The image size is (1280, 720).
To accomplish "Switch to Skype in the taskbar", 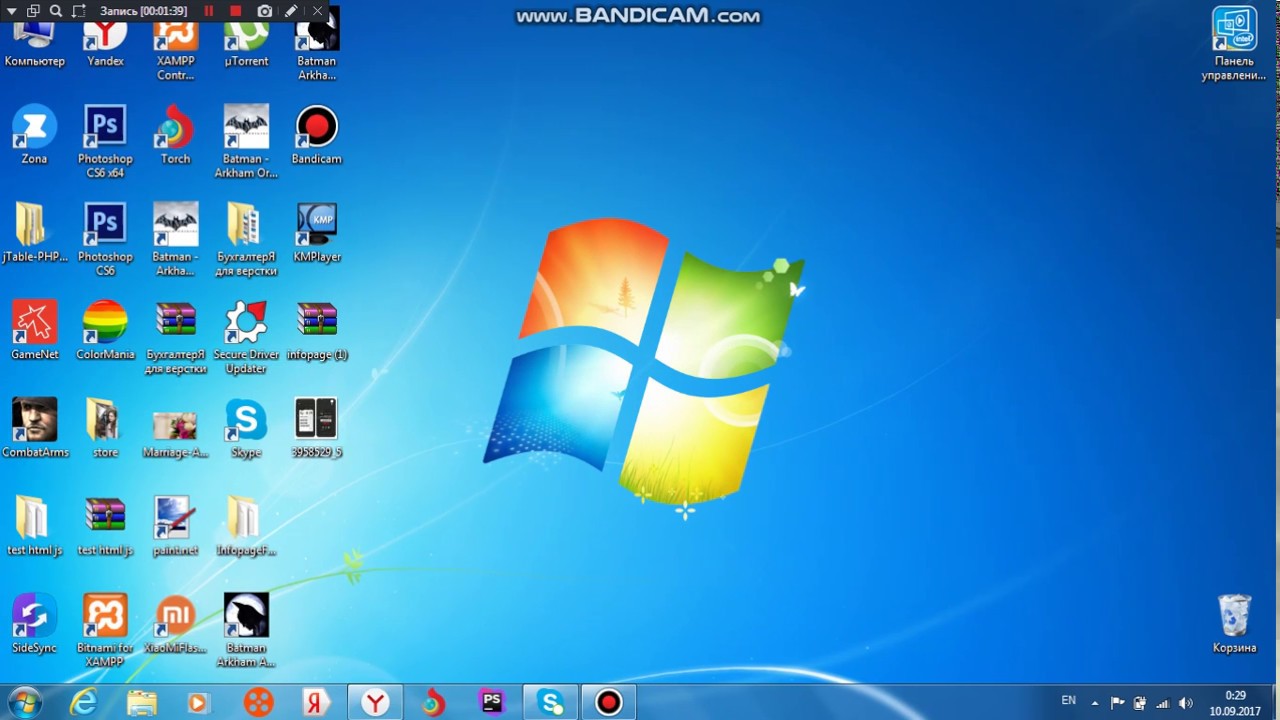I will (x=550, y=702).
